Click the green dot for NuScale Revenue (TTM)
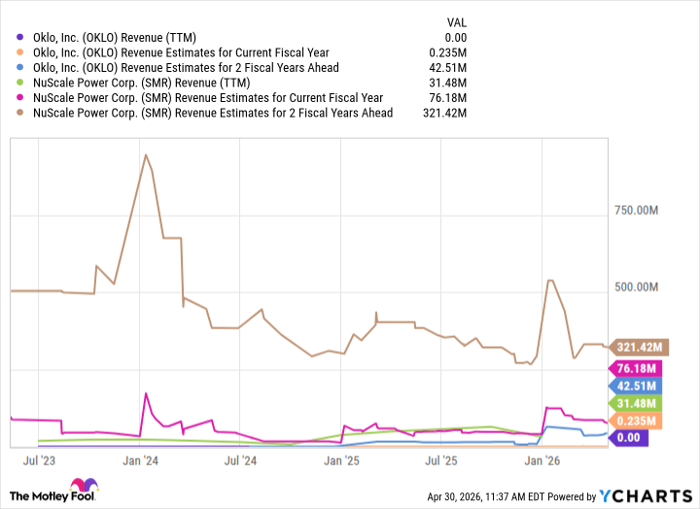This screenshot has width=700, height=509. point(20,83)
